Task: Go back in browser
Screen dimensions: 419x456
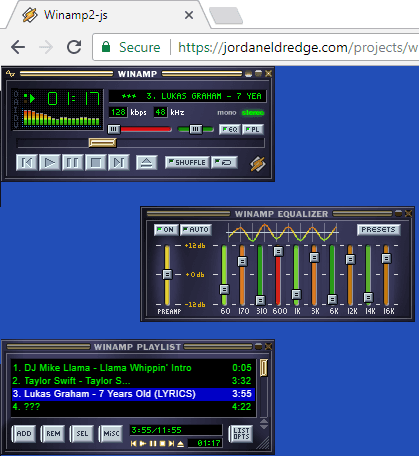Action: 18,47
